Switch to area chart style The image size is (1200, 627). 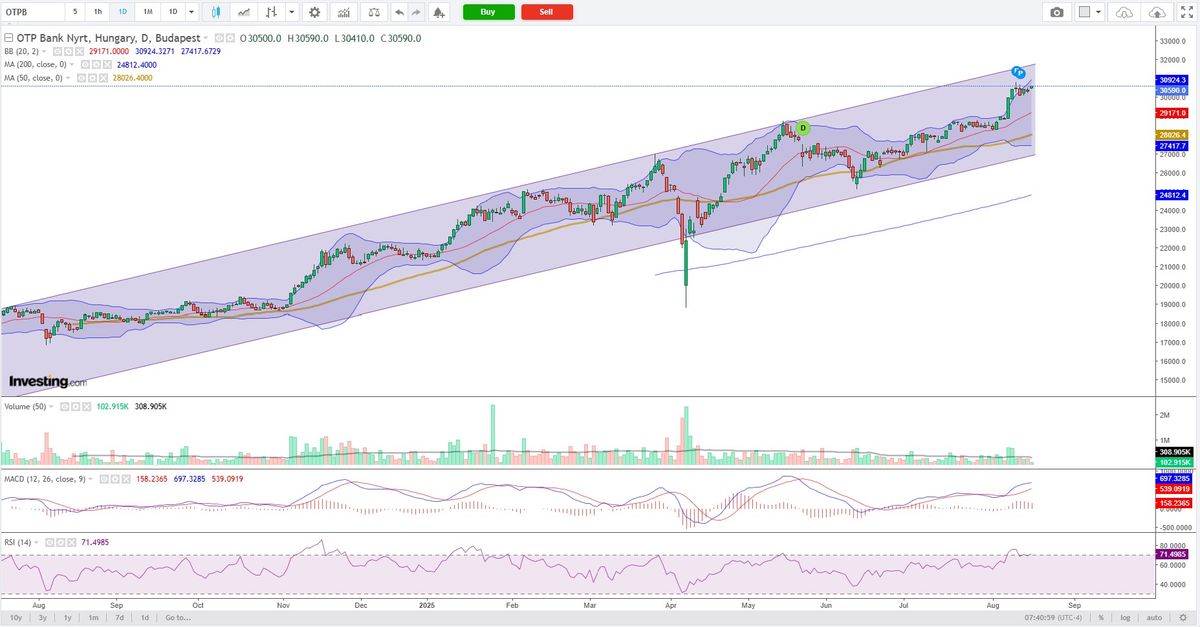pyautogui.click(x=242, y=12)
